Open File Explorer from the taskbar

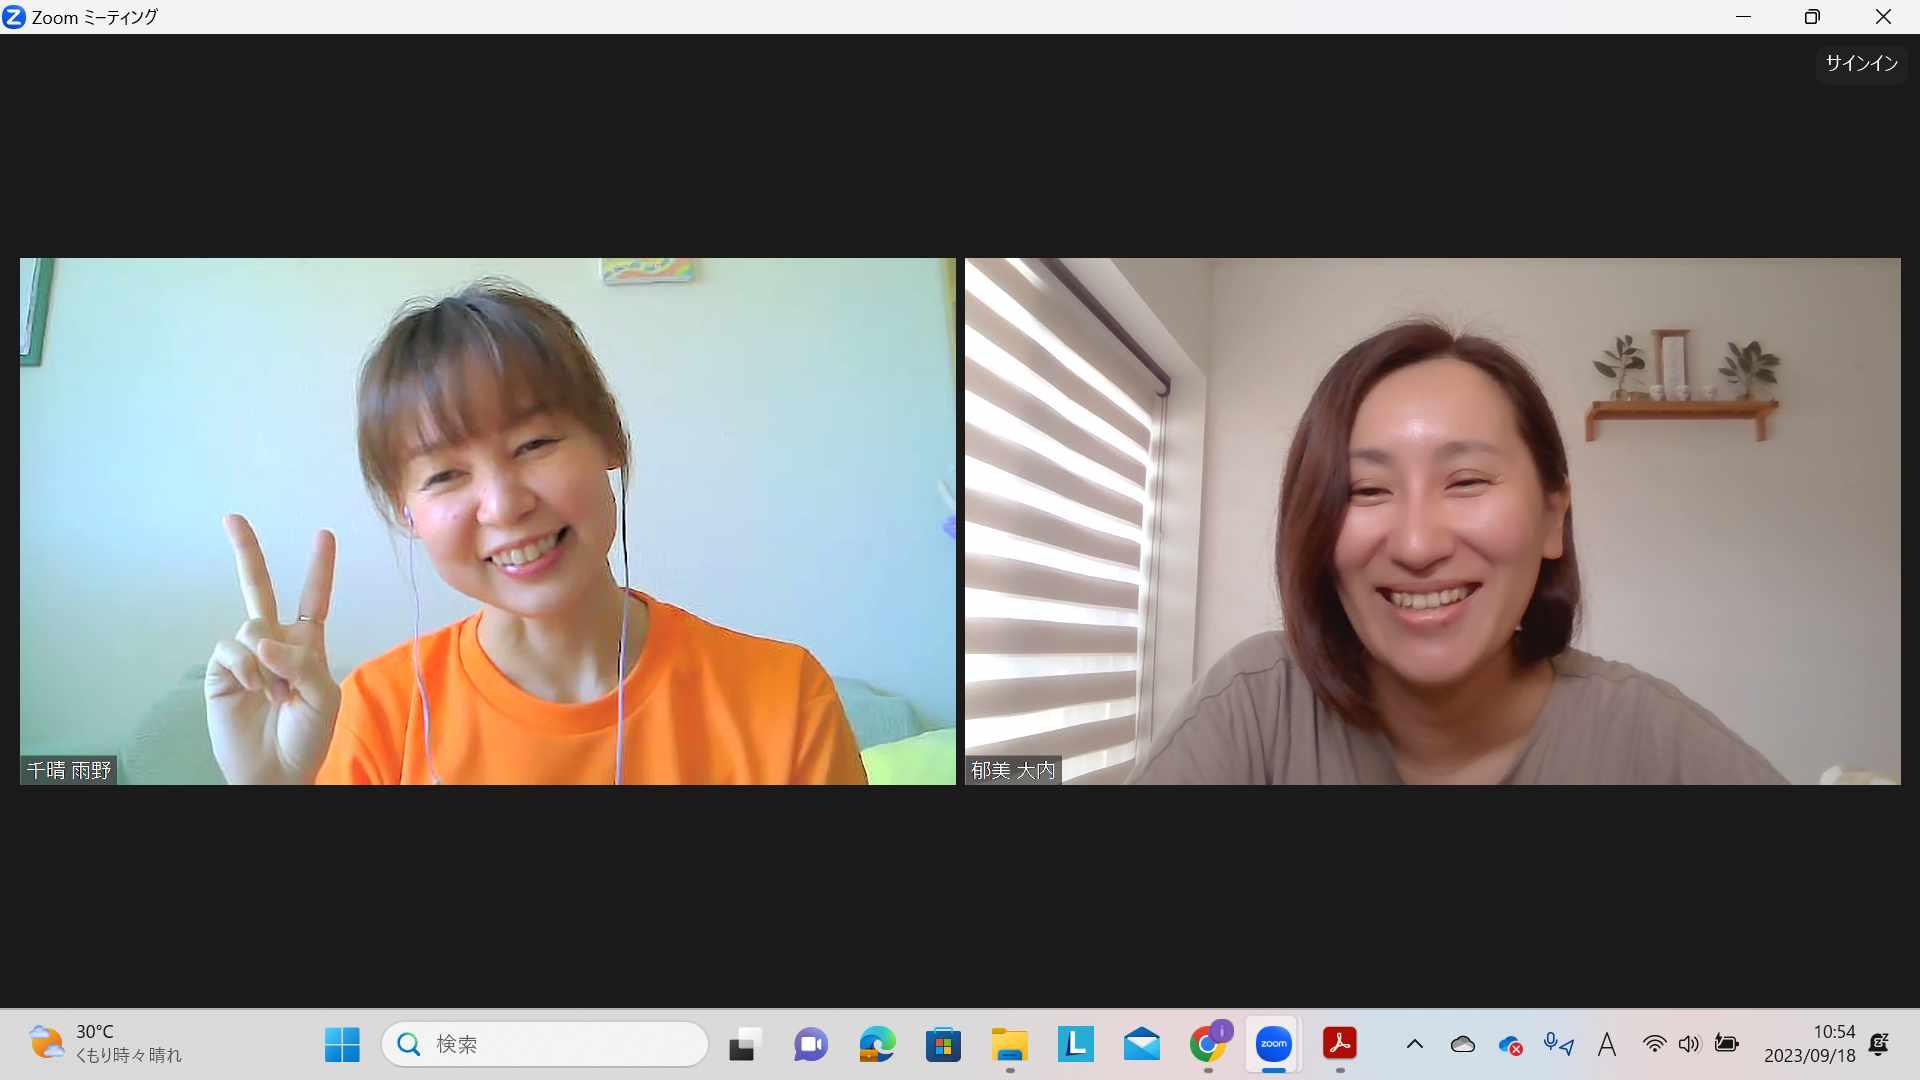[1009, 1044]
